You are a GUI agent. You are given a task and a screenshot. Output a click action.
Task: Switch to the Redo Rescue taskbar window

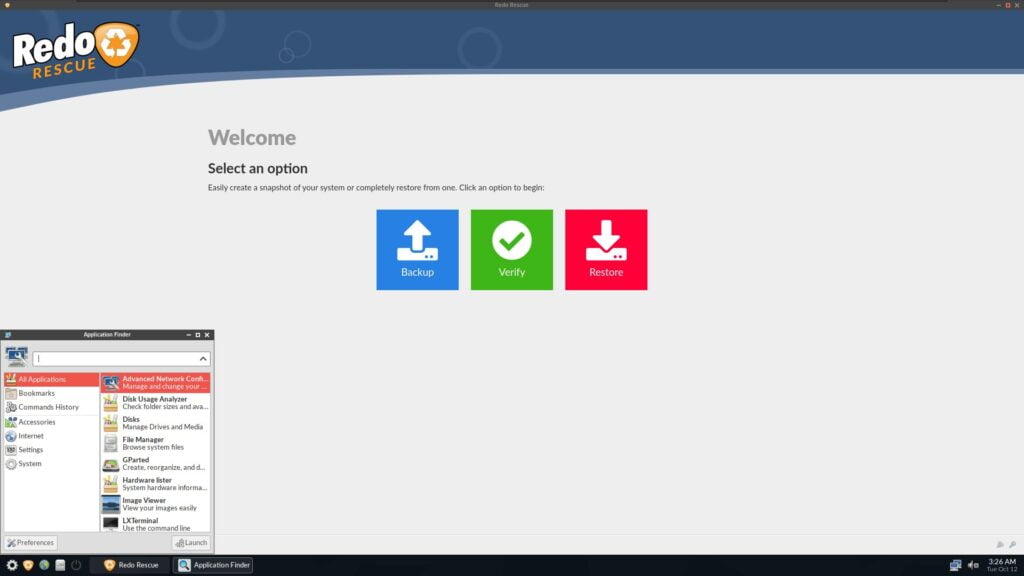pyautogui.click(x=131, y=565)
